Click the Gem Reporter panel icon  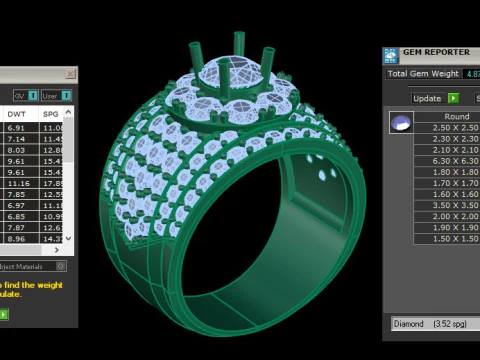pos(391,56)
